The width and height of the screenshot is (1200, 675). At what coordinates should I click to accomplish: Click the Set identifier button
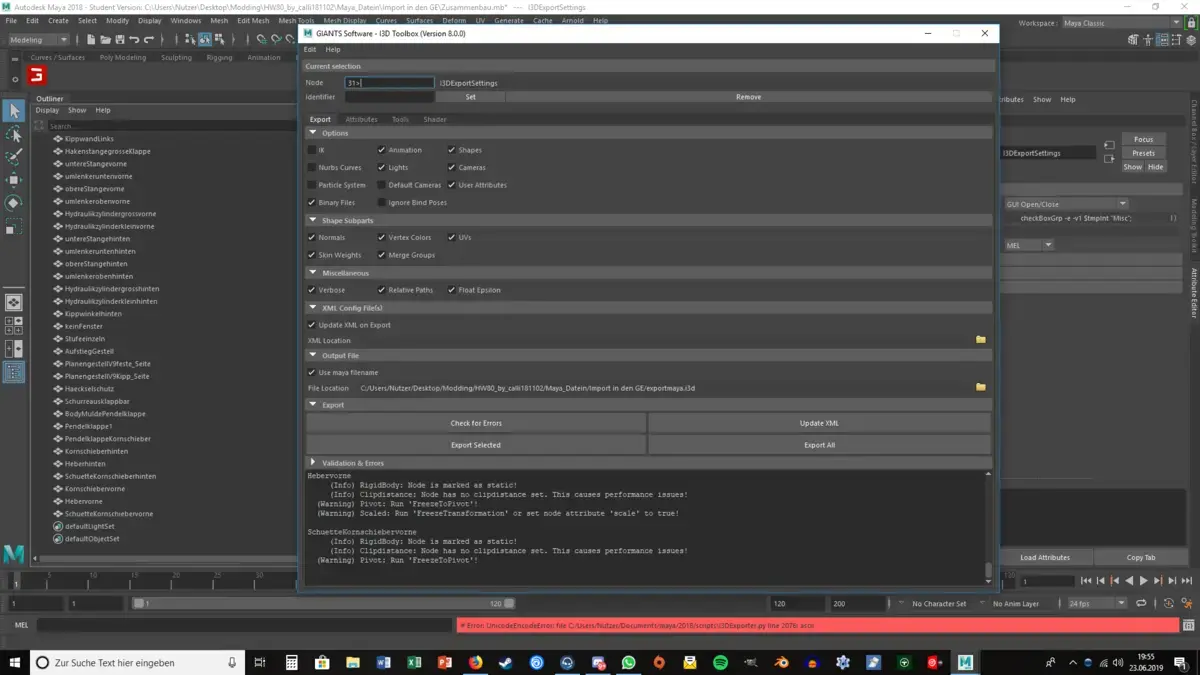pyautogui.click(x=470, y=97)
